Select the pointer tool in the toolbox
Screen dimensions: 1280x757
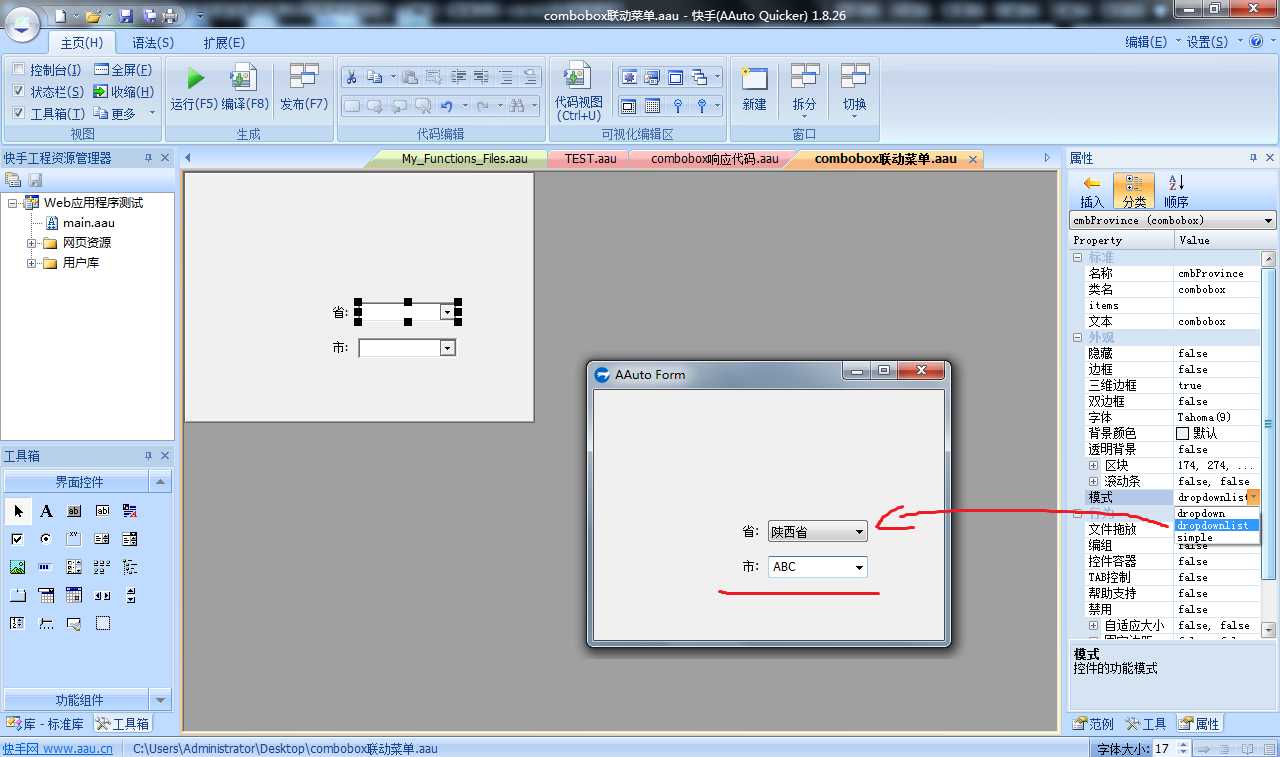(x=18, y=511)
